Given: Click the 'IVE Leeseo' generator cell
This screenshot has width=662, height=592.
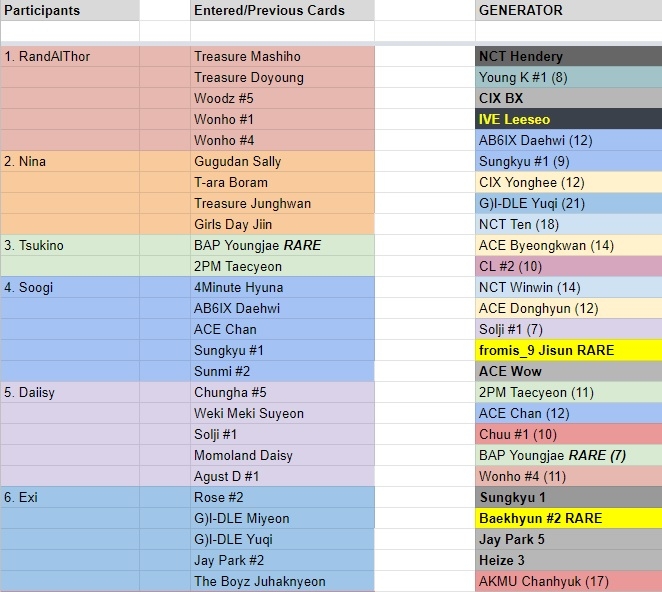Looking at the screenshot, I should (x=568, y=119).
